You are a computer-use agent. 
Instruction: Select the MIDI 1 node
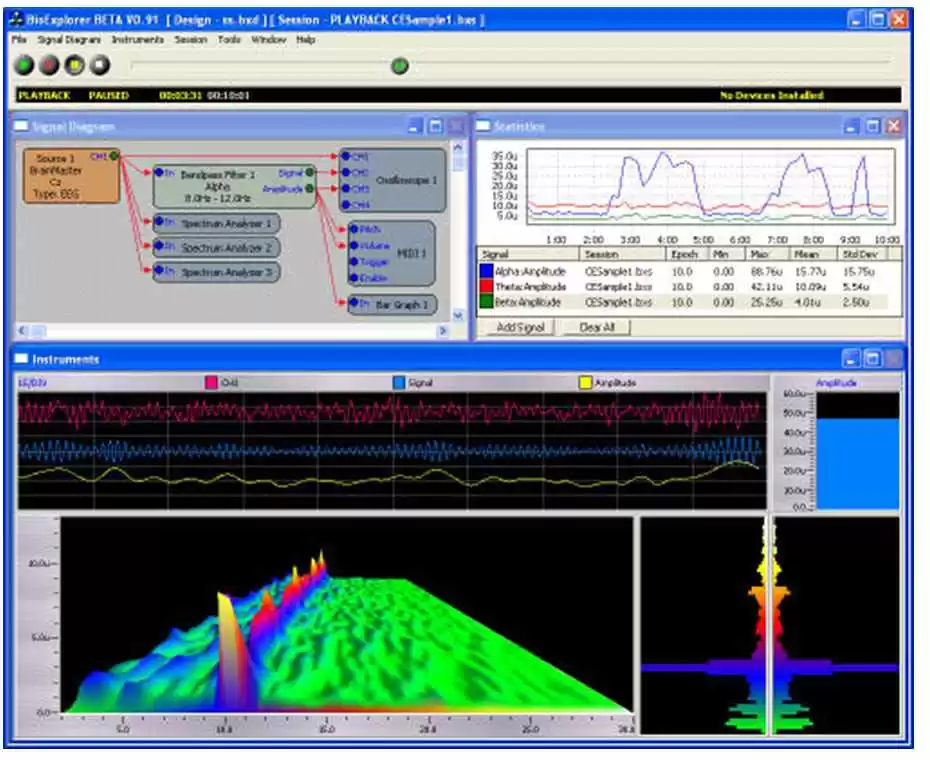pos(391,253)
